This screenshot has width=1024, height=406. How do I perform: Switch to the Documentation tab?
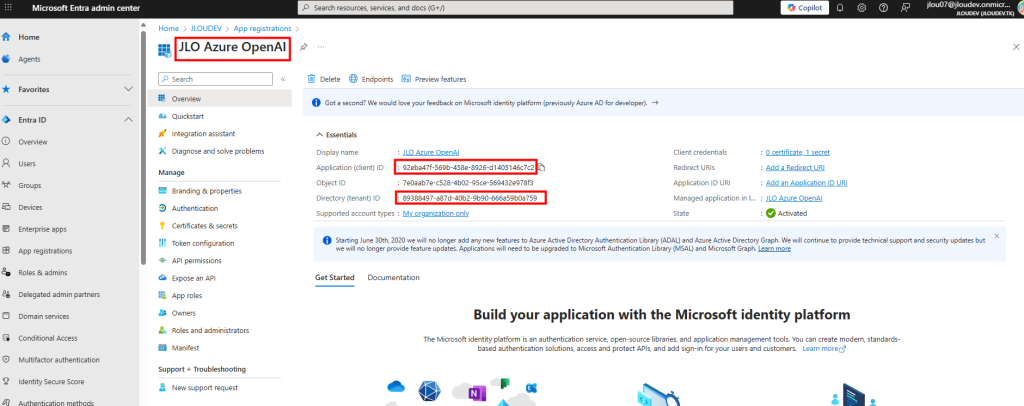(x=393, y=277)
